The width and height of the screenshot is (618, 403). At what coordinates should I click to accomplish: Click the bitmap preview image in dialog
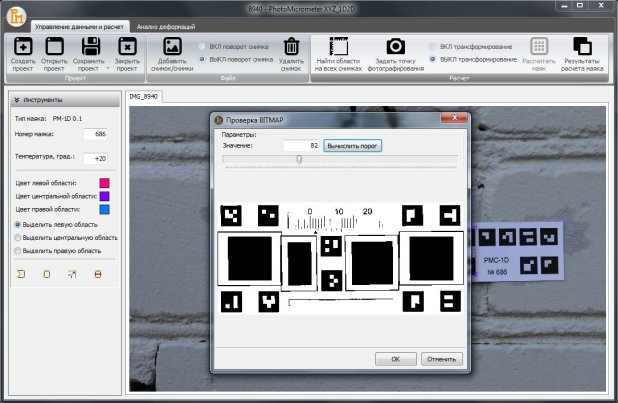(x=341, y=259)
